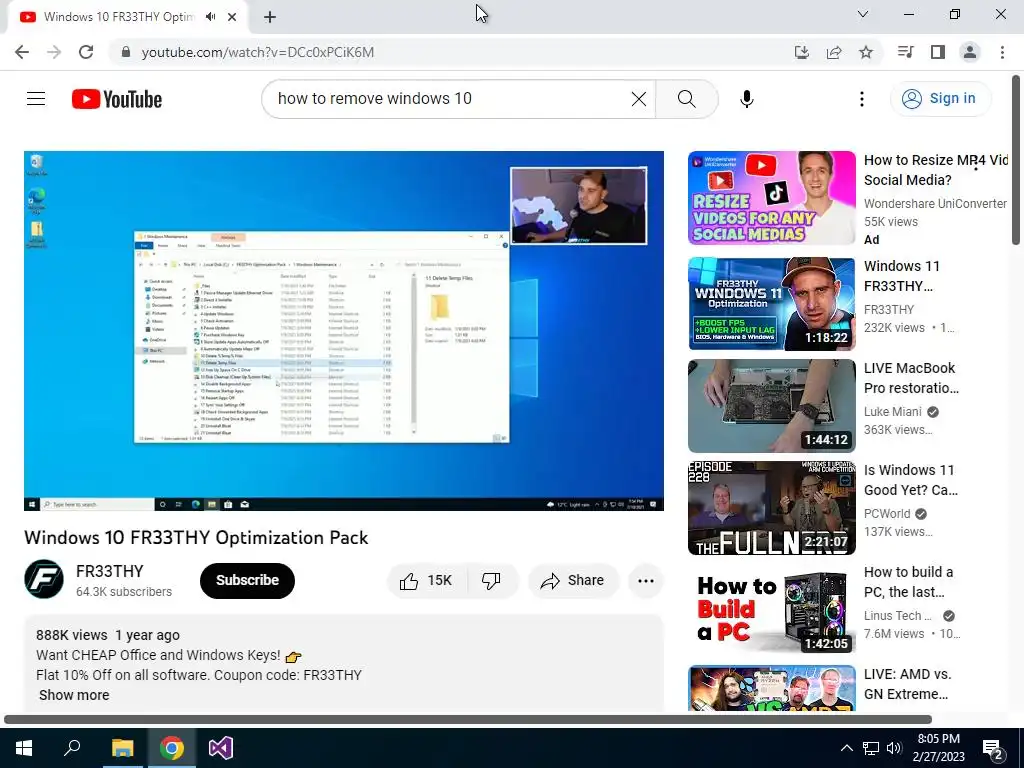Reload the current page

(x=86, y=52)
